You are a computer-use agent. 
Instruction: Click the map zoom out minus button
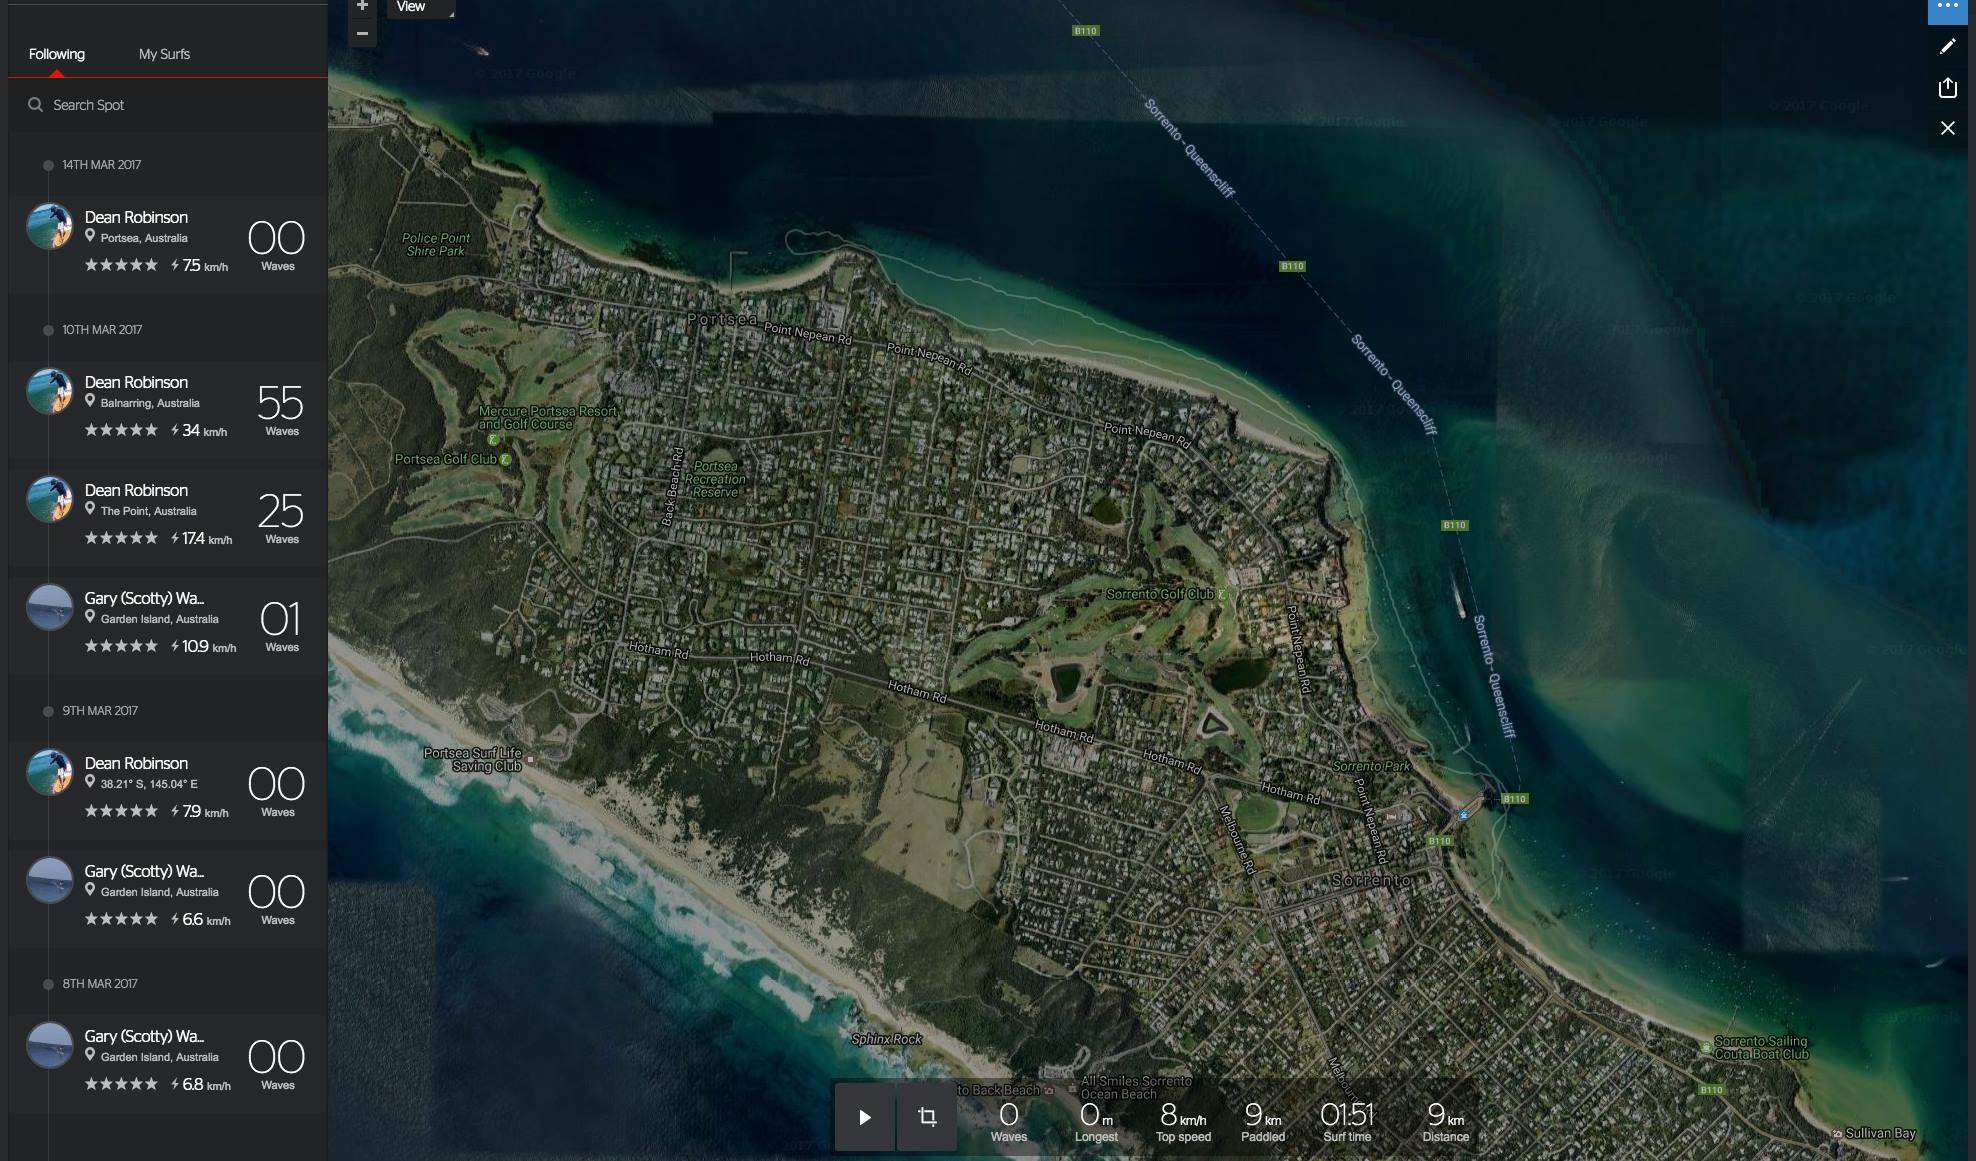(x=362, y=33)
